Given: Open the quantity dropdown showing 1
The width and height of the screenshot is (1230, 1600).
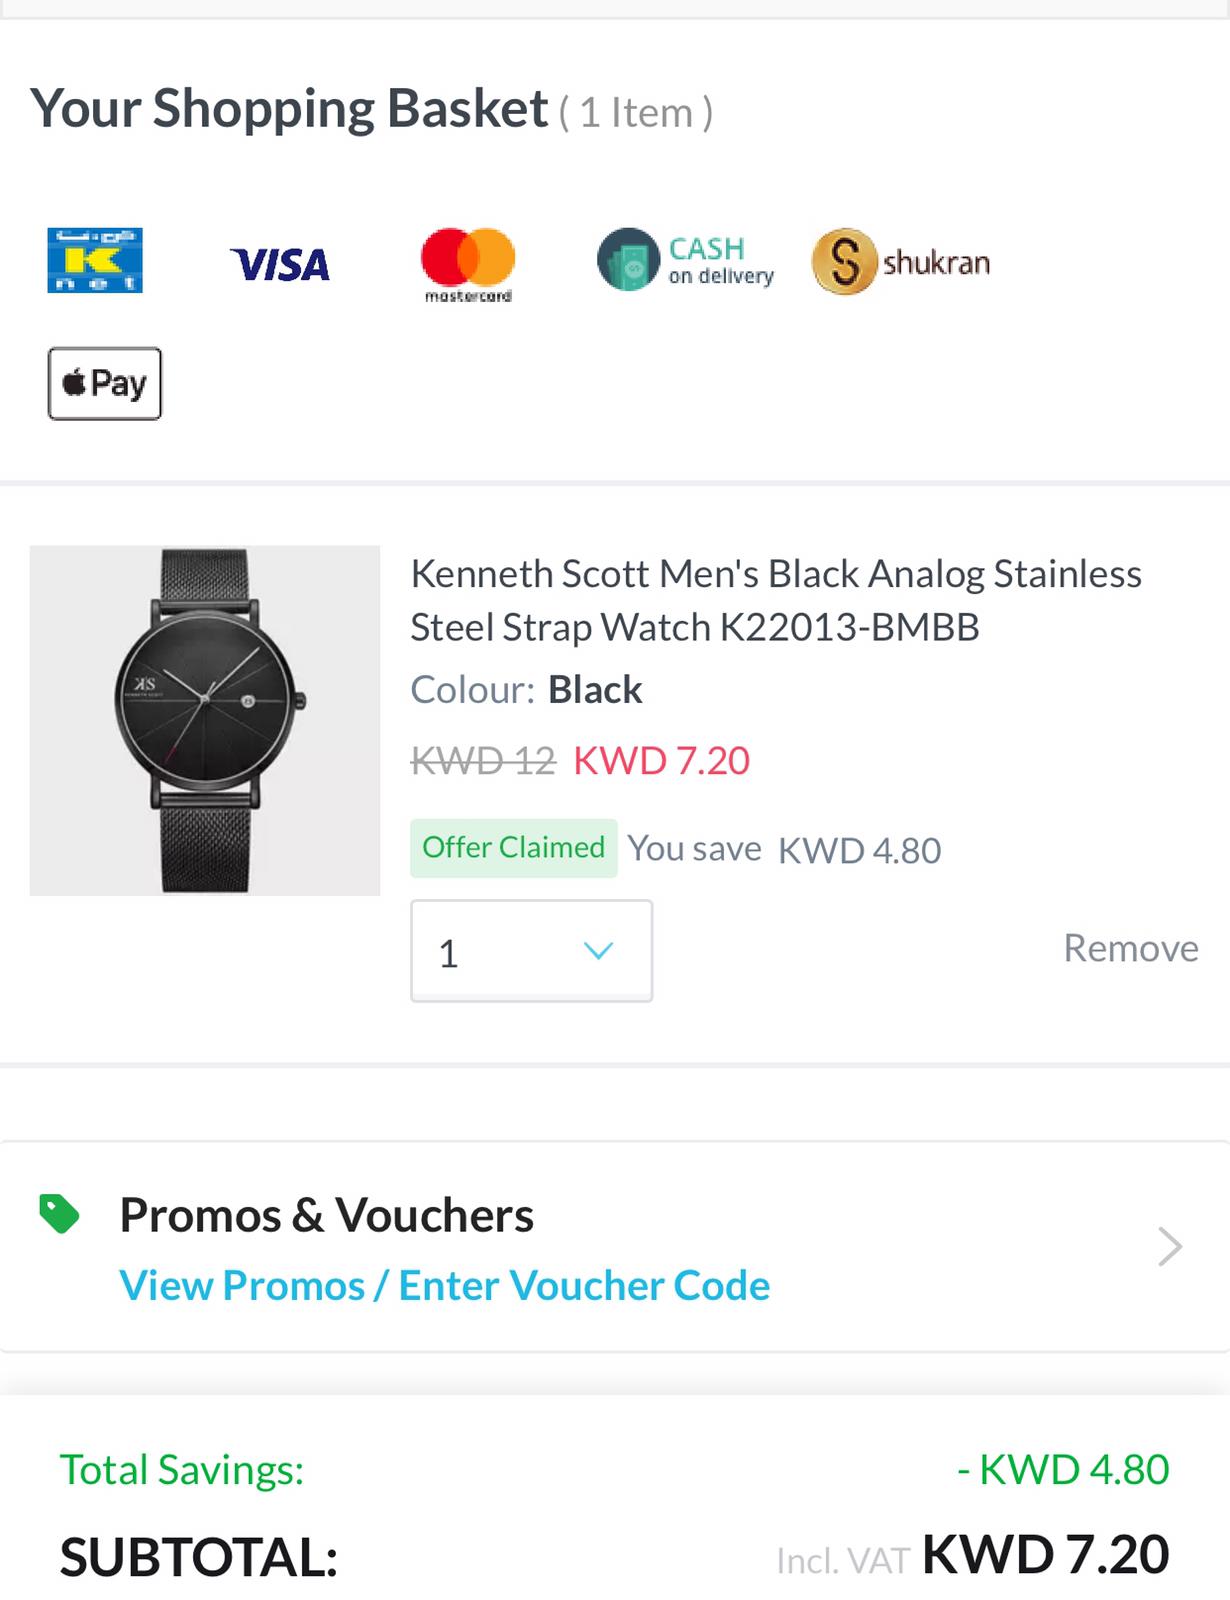Looking at the screenshot, I should click(x=531, y=951).
